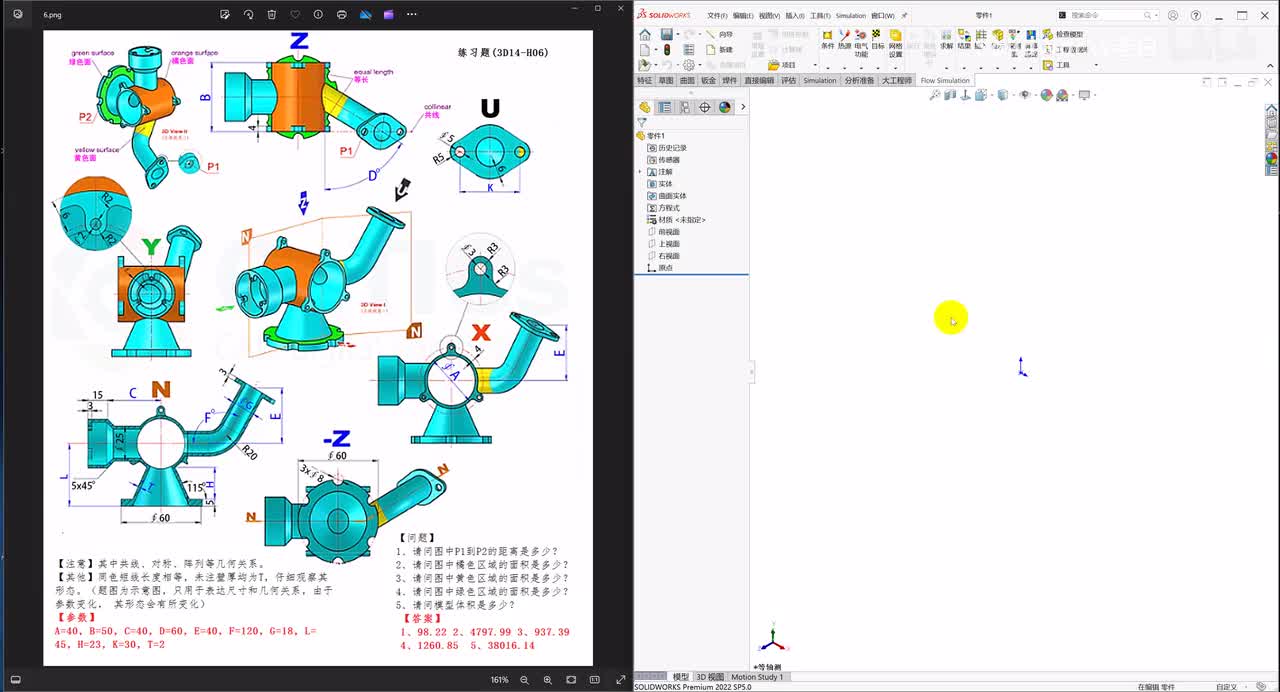Select 材质 <未指定> in feature tree

click(x=677, y=220)
